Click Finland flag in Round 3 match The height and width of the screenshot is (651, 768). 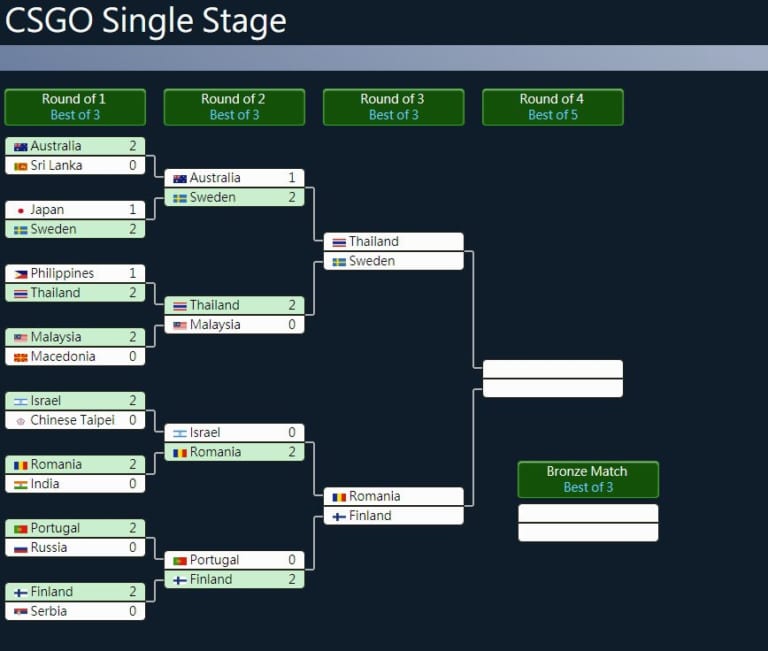pyautogui.click(x=339, y=517)
